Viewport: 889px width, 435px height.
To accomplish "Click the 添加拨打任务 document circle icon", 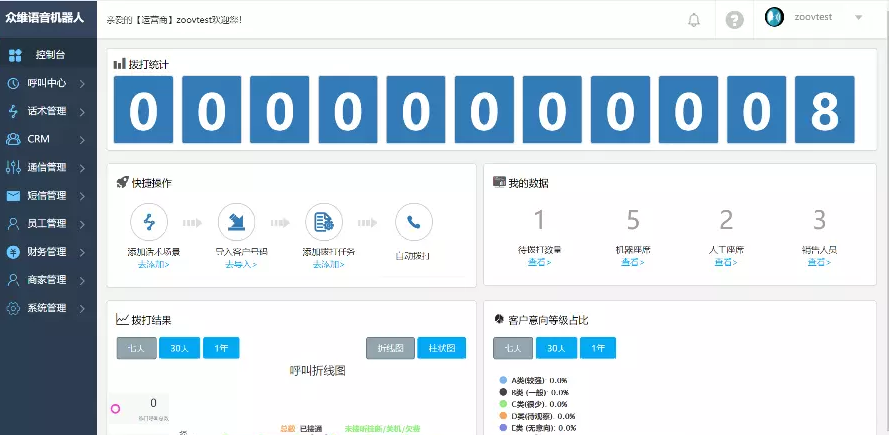I will pyautogui.click(x=324, y=222).
